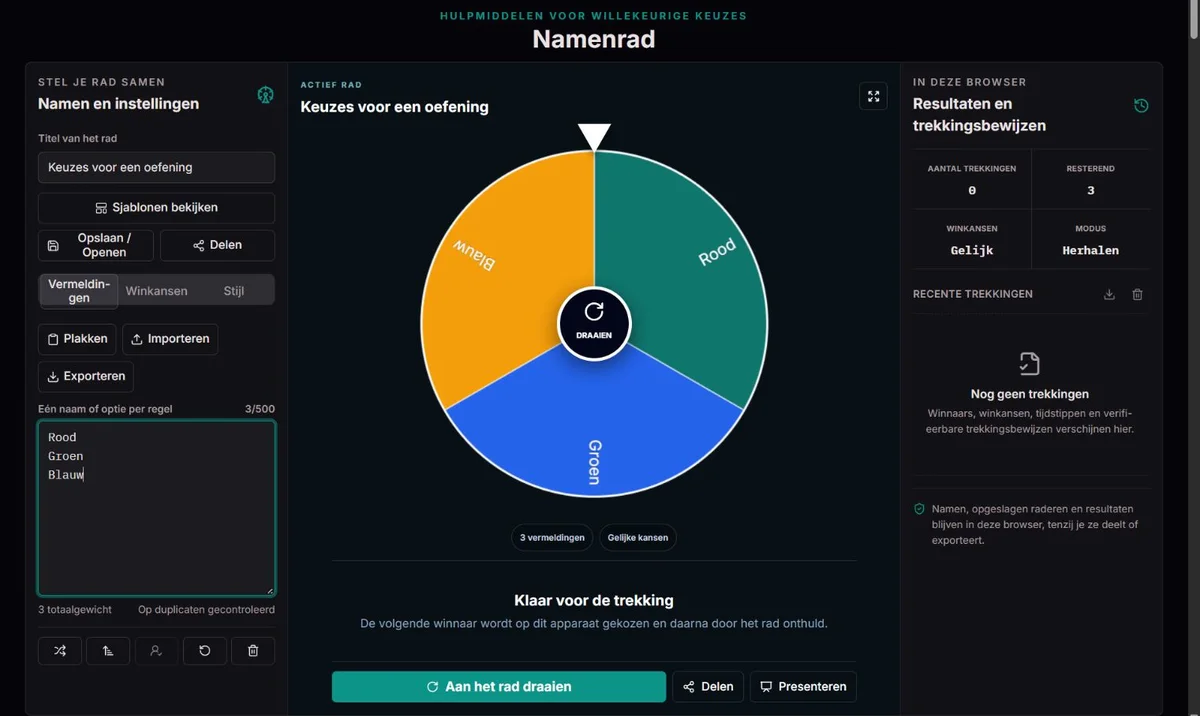Click Aan het rad draaien

pyautogui.click(x=499, y=687)
